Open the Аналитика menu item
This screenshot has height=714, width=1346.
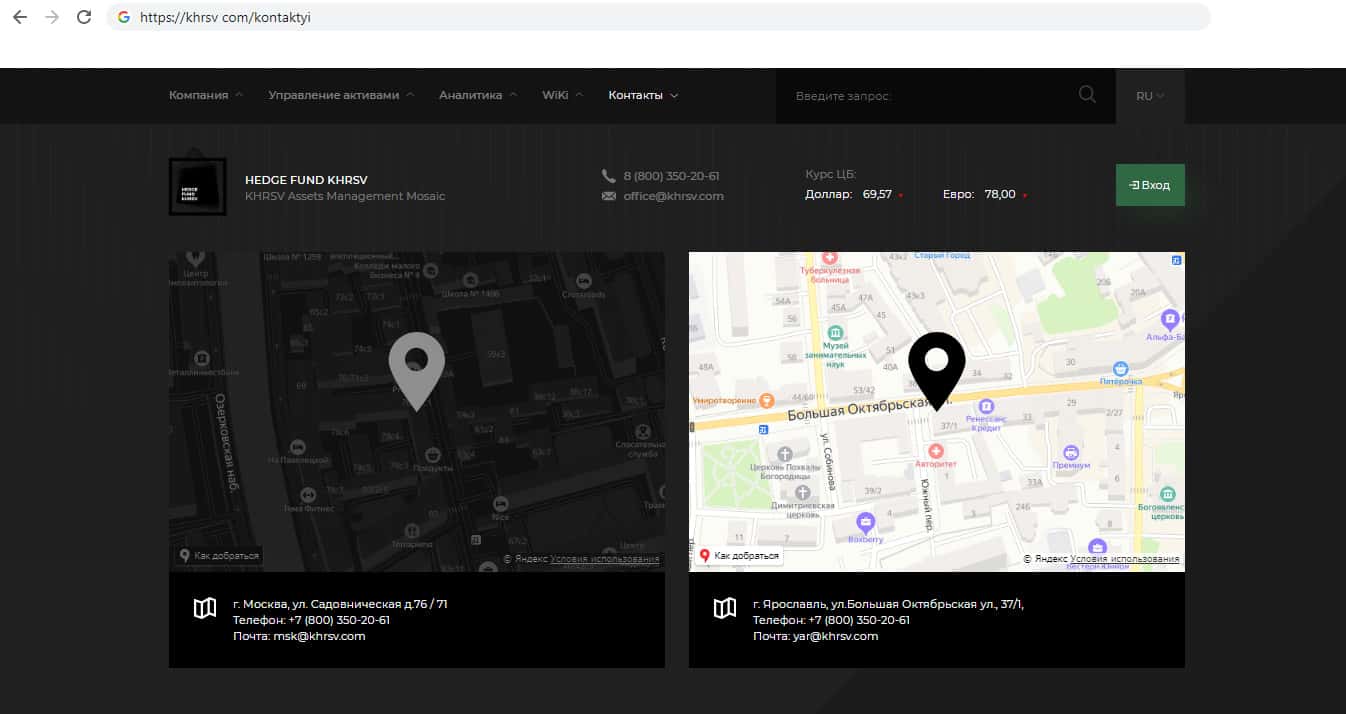(x=477, y=95)
